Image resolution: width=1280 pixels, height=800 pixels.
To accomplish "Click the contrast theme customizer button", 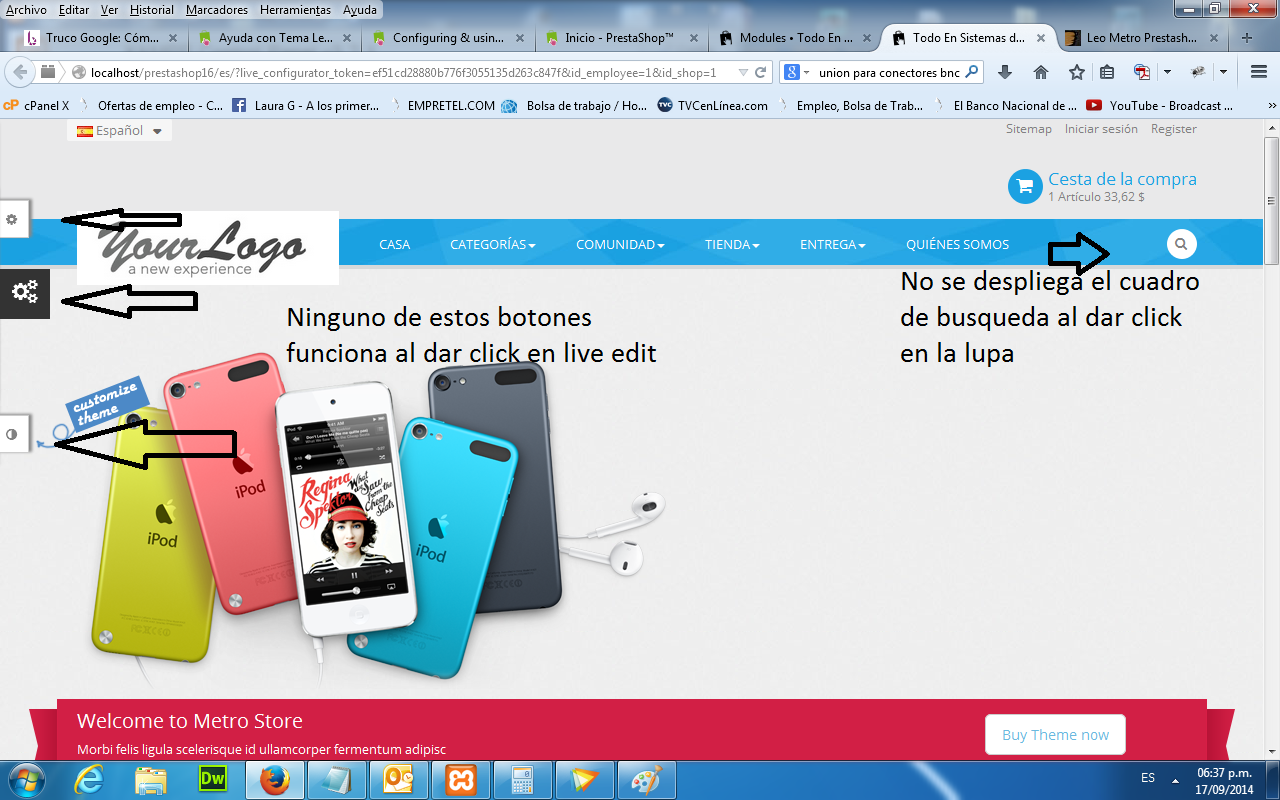I will pos(13,434).
